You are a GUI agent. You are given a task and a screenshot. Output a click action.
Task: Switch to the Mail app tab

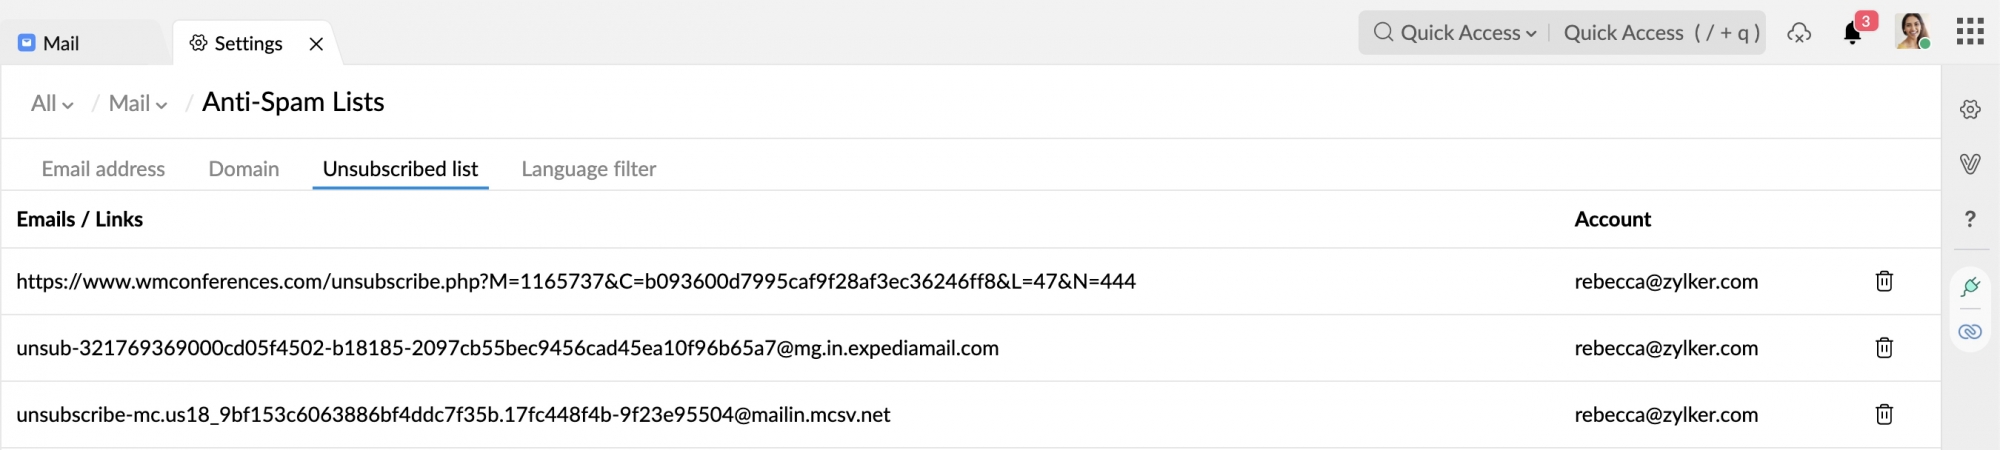pos(60,43)
